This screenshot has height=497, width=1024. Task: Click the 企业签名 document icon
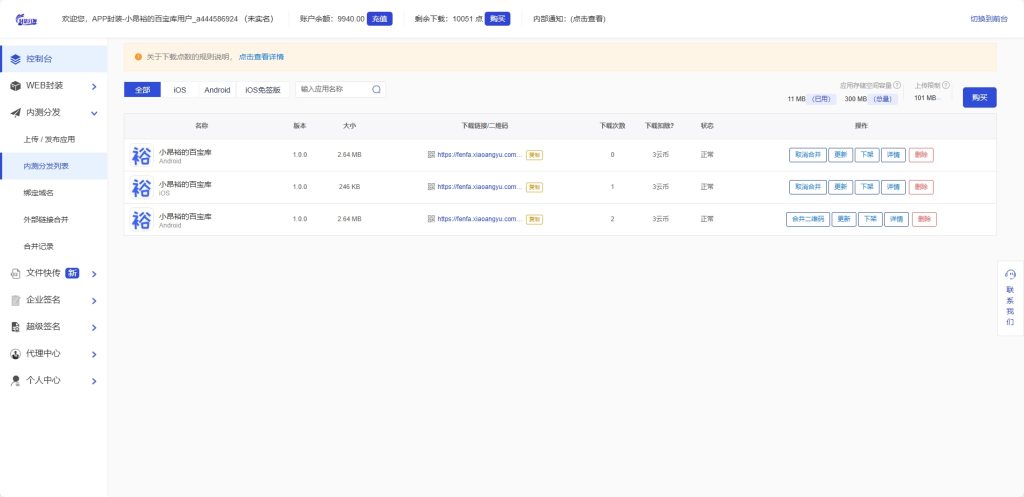coord(16,300)
